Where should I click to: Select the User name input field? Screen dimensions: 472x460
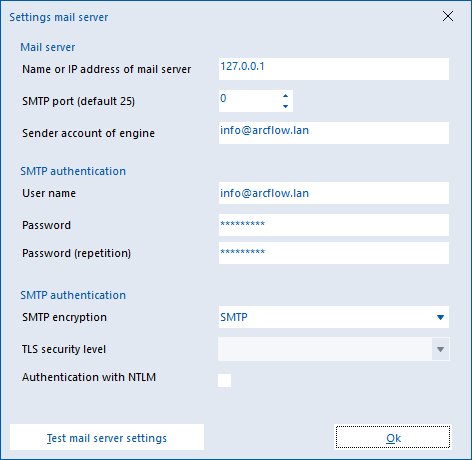click(334, 193)
